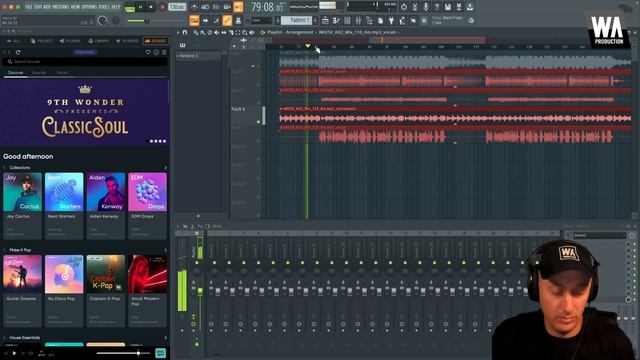Select the STARRED browser tab
Screen dimensions: 640x360
127,41
